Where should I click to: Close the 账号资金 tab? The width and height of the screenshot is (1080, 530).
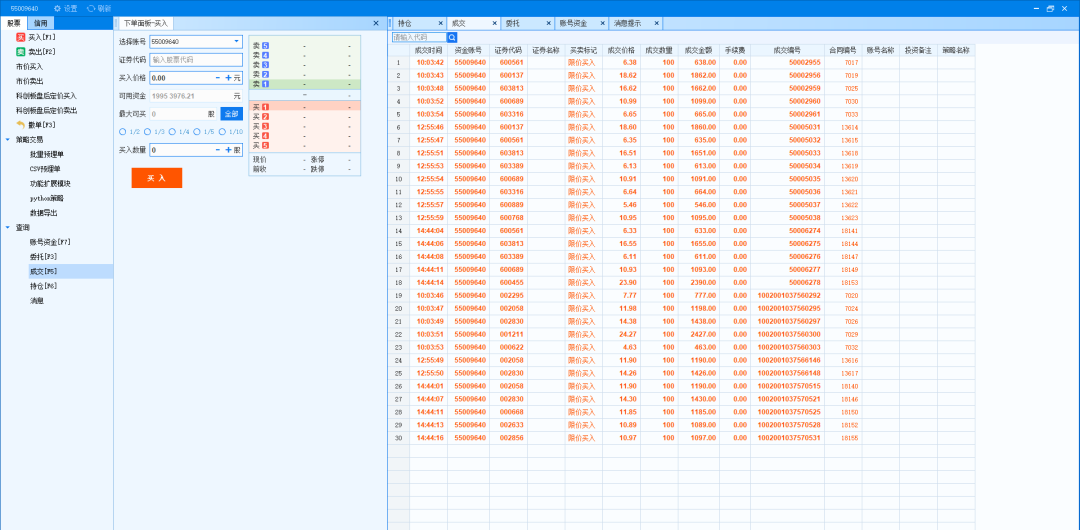(603, 23)
